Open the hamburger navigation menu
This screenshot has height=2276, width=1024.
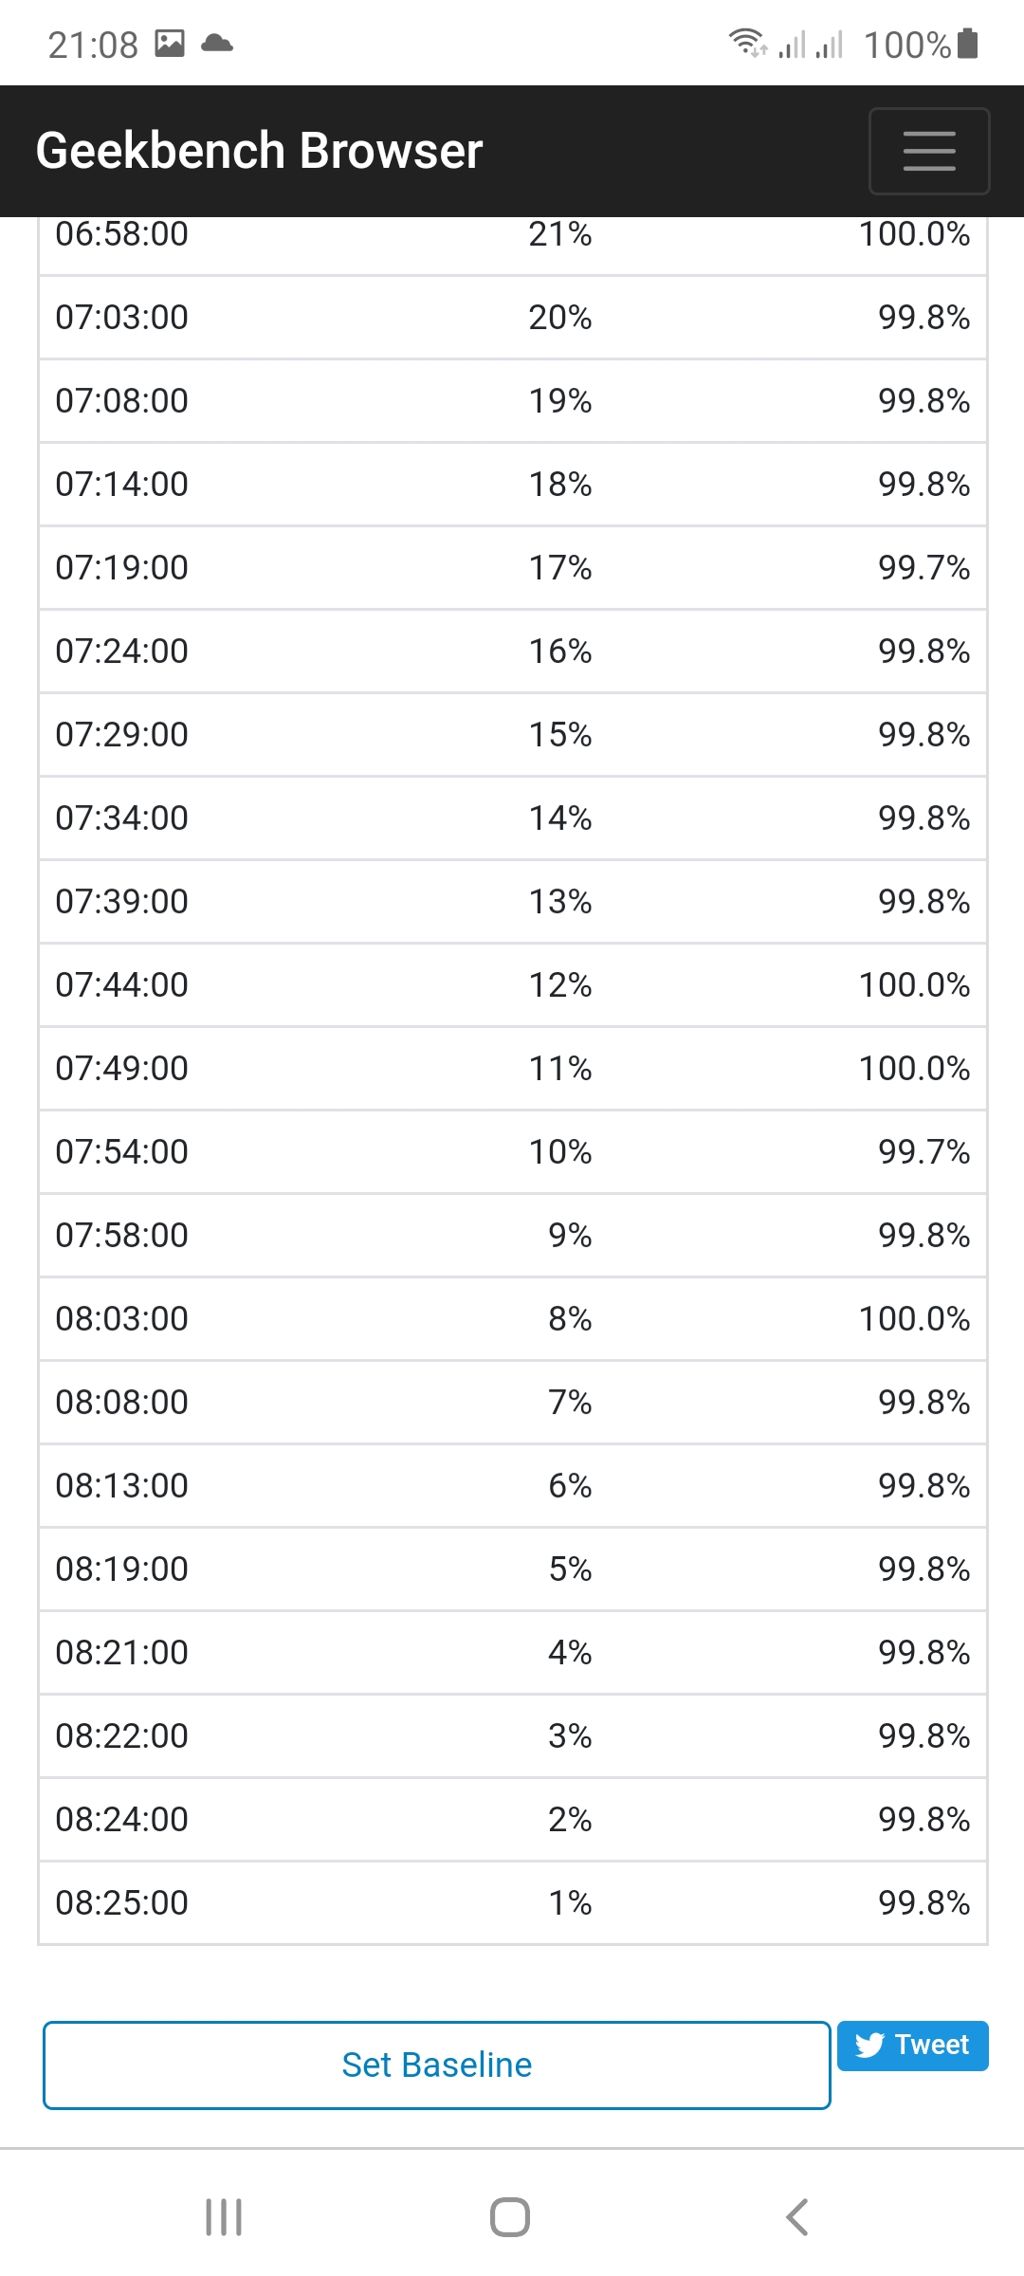coord(929,151)
